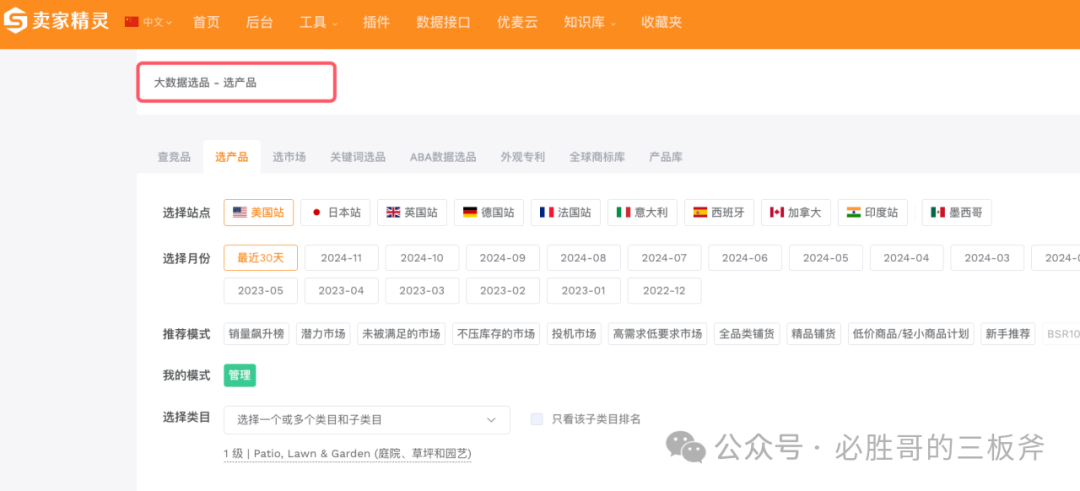
Task: Go to 首页 in top navigation
Action: click(x=206, y=22)
